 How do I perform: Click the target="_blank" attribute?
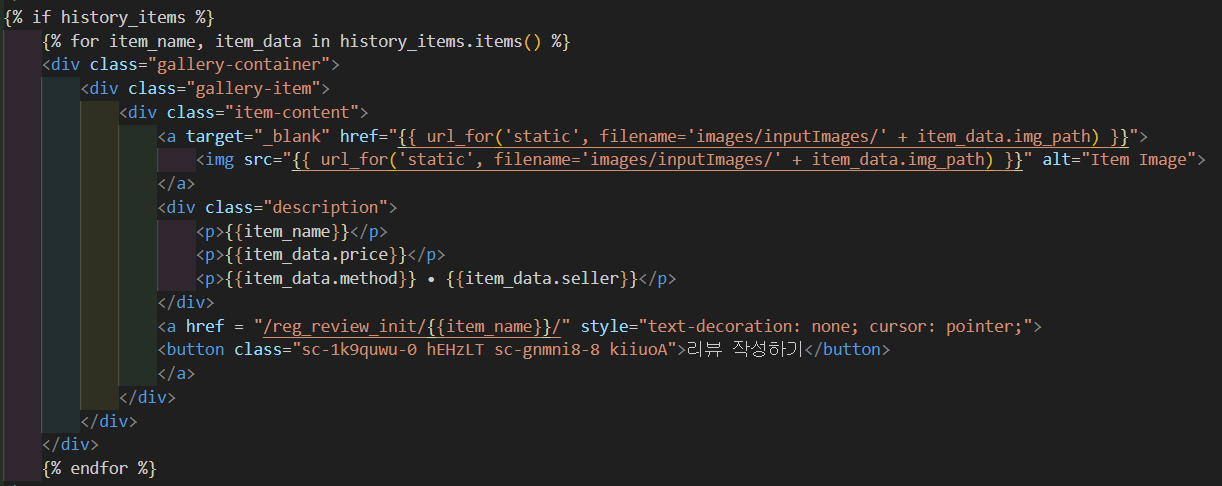coord(258,136)
